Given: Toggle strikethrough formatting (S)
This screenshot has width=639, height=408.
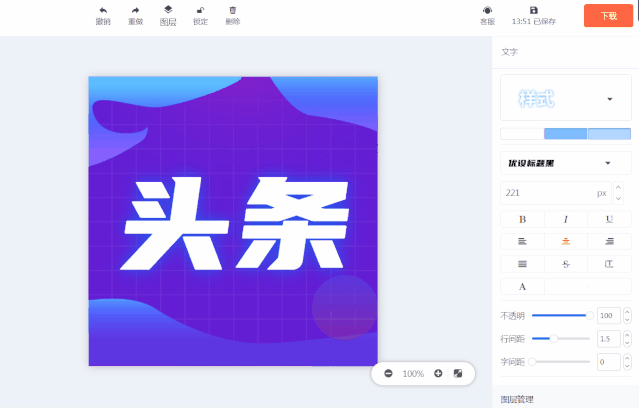Looking at the screenshot, I should pos(566,264).
